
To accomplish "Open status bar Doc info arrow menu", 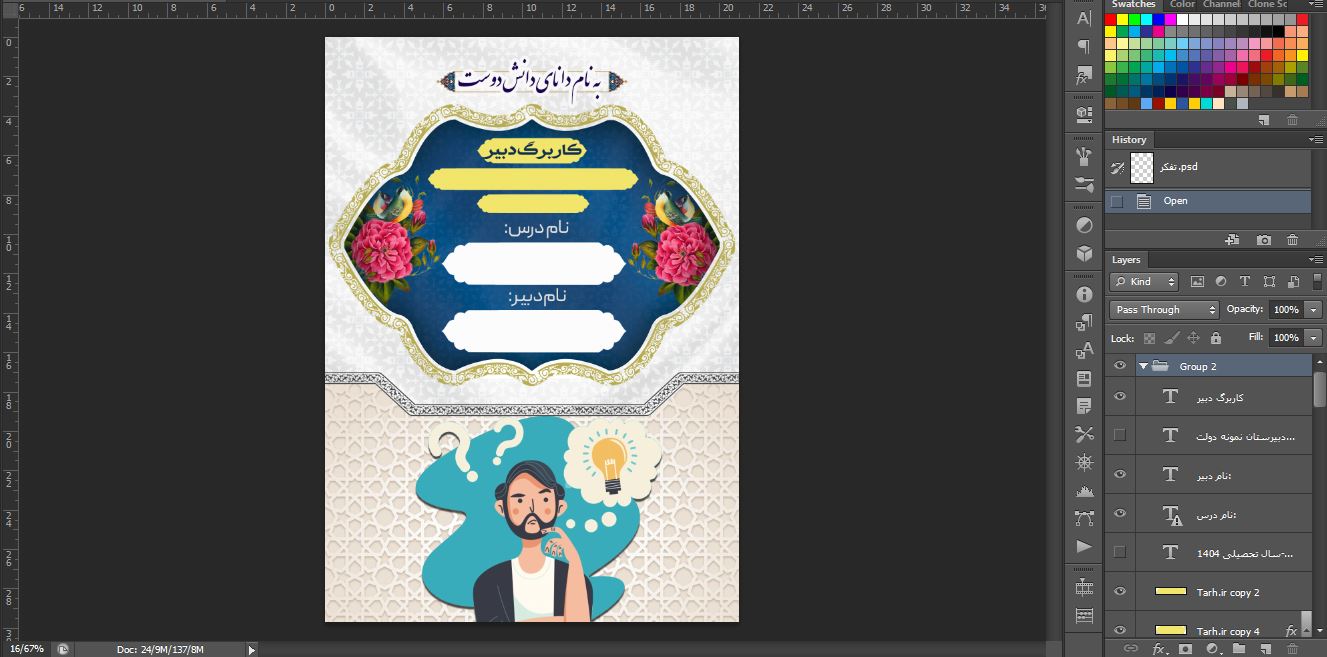I will [252, 649].
